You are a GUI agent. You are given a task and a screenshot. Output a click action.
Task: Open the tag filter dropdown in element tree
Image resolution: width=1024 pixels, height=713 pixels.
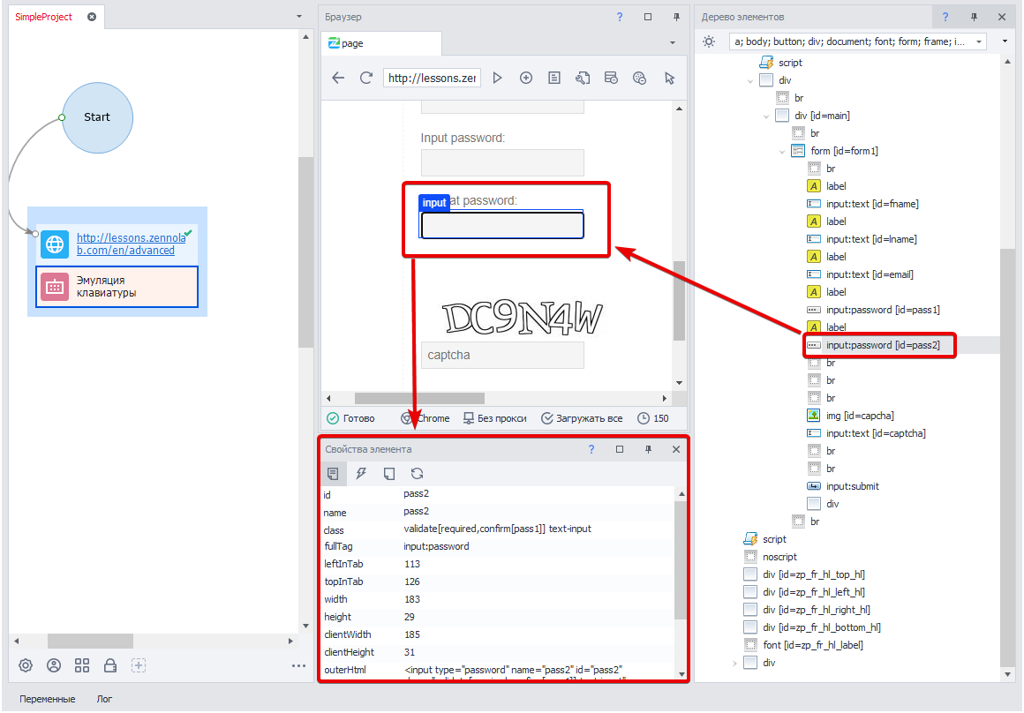[978, 42]
